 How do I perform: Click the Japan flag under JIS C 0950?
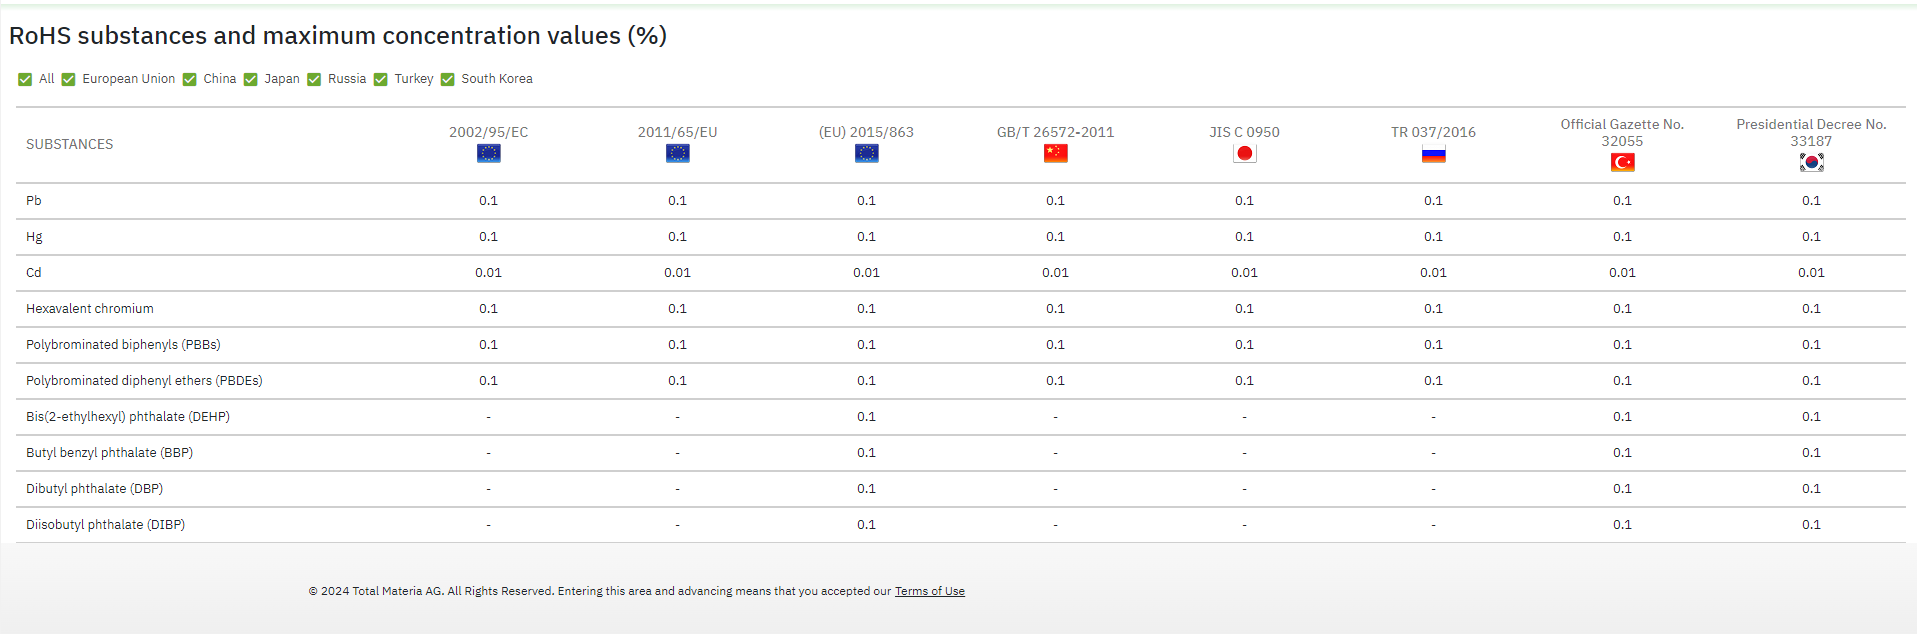(x=1244, y=153)
